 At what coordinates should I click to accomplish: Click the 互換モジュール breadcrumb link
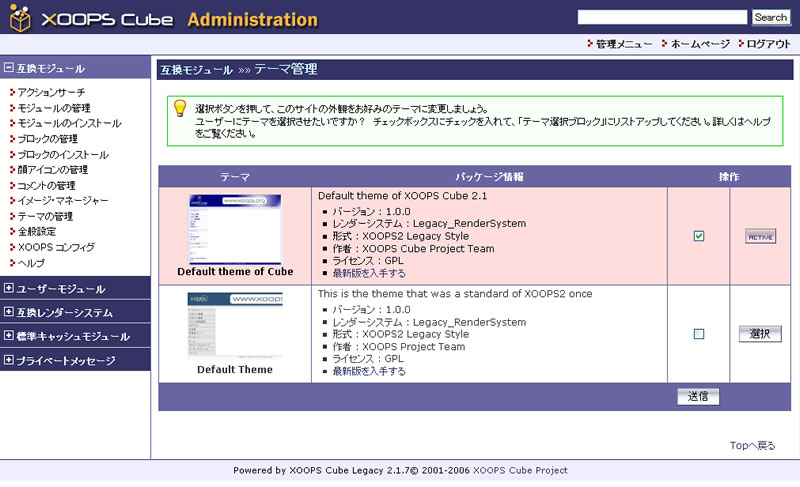pos(196,69)
